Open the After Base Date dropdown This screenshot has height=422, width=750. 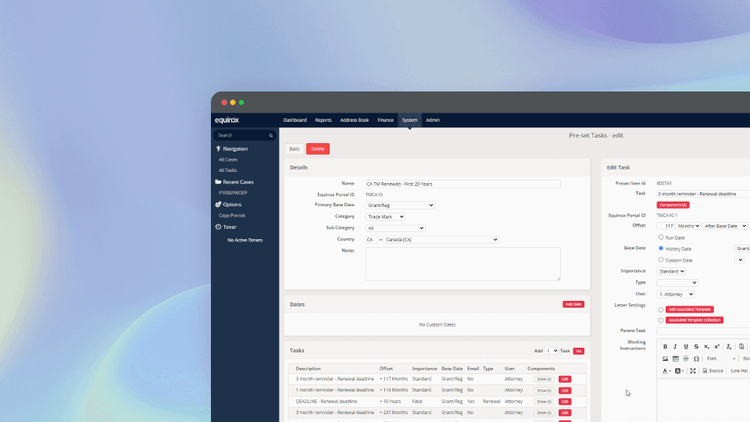pyautogui.click(x=725, y=226)
